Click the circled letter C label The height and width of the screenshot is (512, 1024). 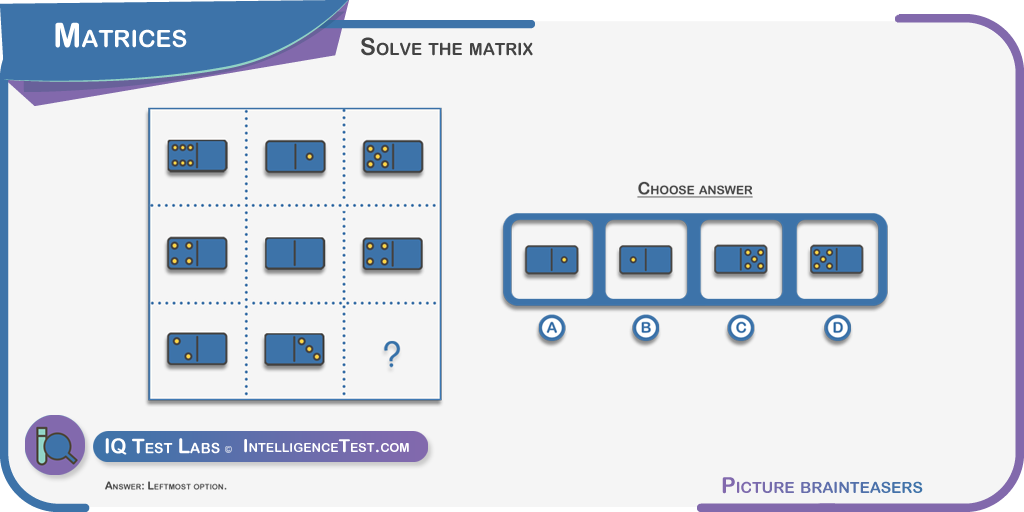pos(741,328)
